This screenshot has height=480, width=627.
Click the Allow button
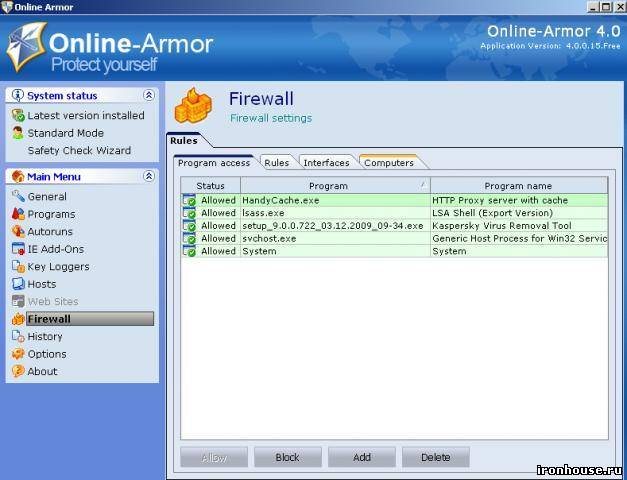(x=214, y=457)
